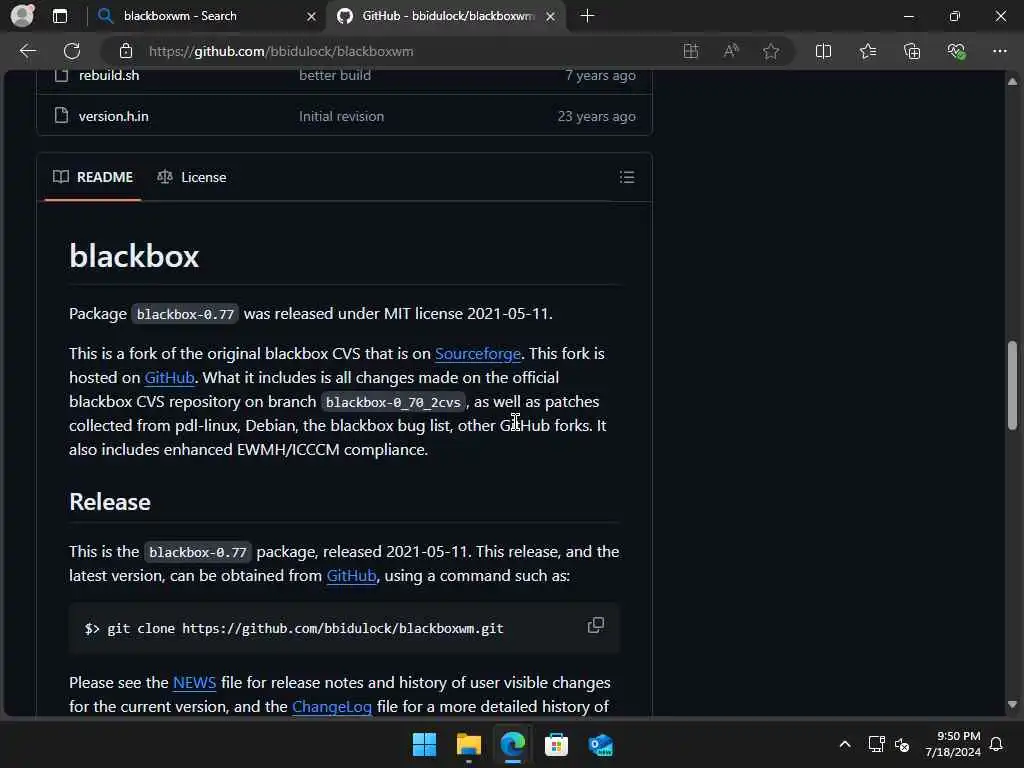Click the blackbox-0.77 code label in first paragraph
This screenshot has width=1024, height=768.
pyautogui.click(x=185, y=314)
